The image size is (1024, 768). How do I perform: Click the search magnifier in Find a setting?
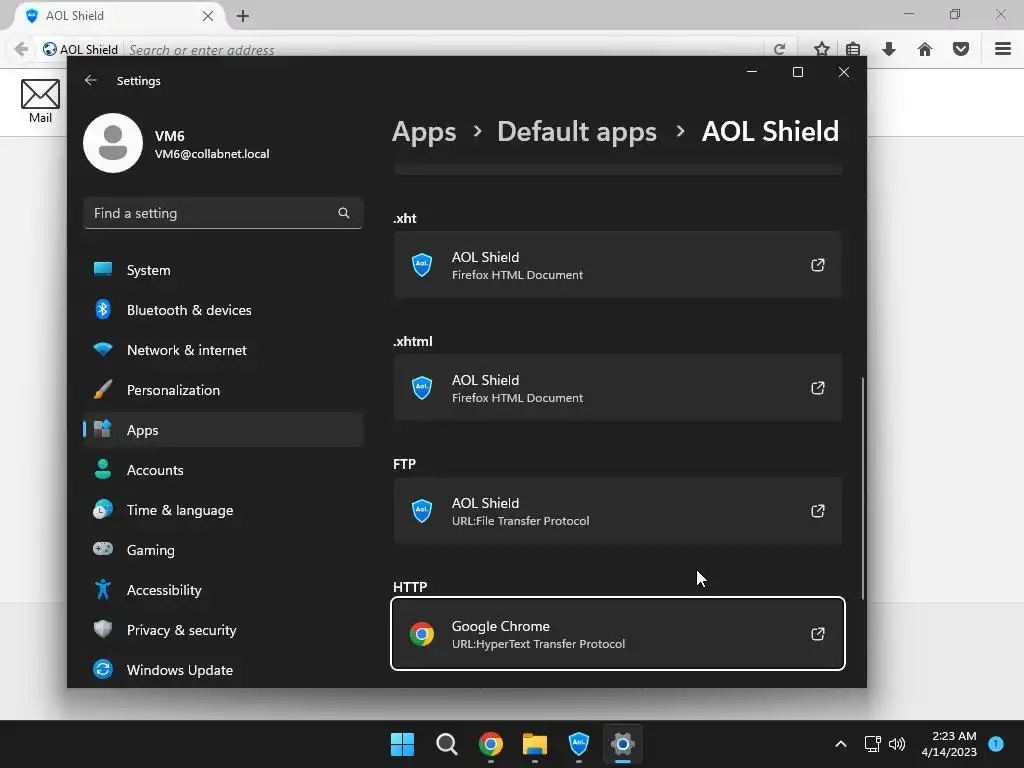pos(344,213)
